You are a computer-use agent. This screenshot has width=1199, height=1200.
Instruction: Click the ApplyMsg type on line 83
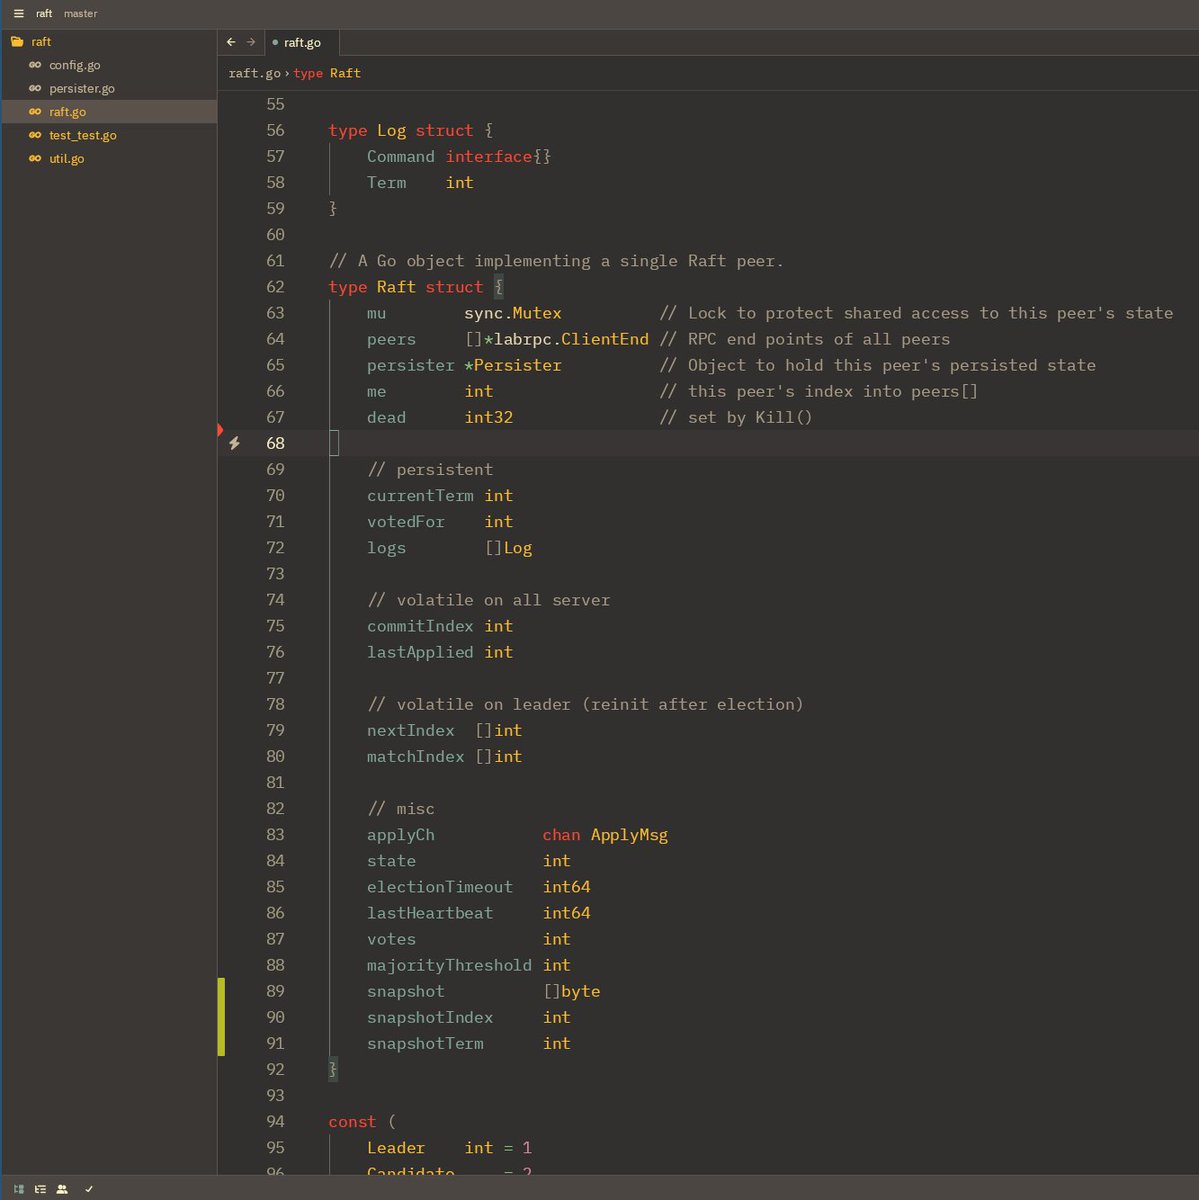[x=629, y=835]
